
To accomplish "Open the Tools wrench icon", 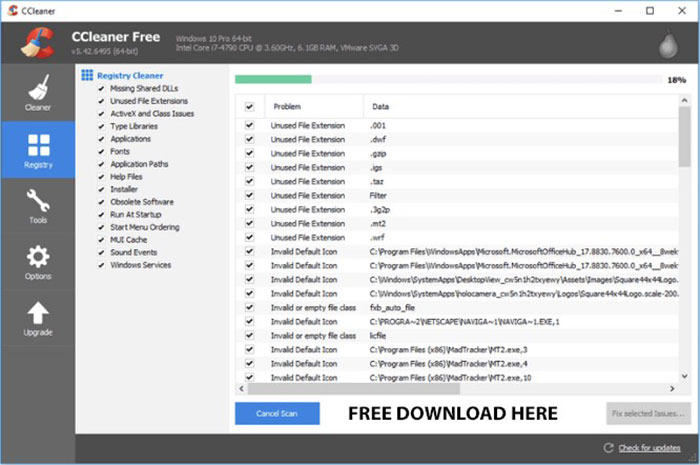I will pos(38,200).
